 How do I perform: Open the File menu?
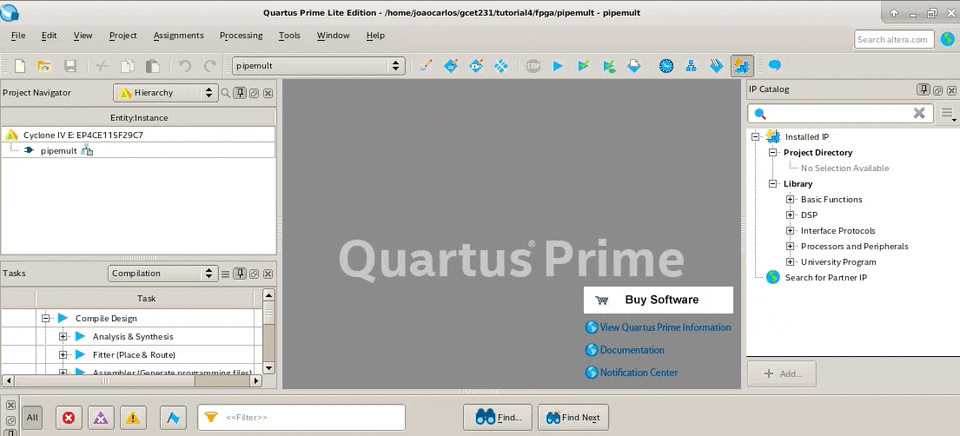point(18,36)
